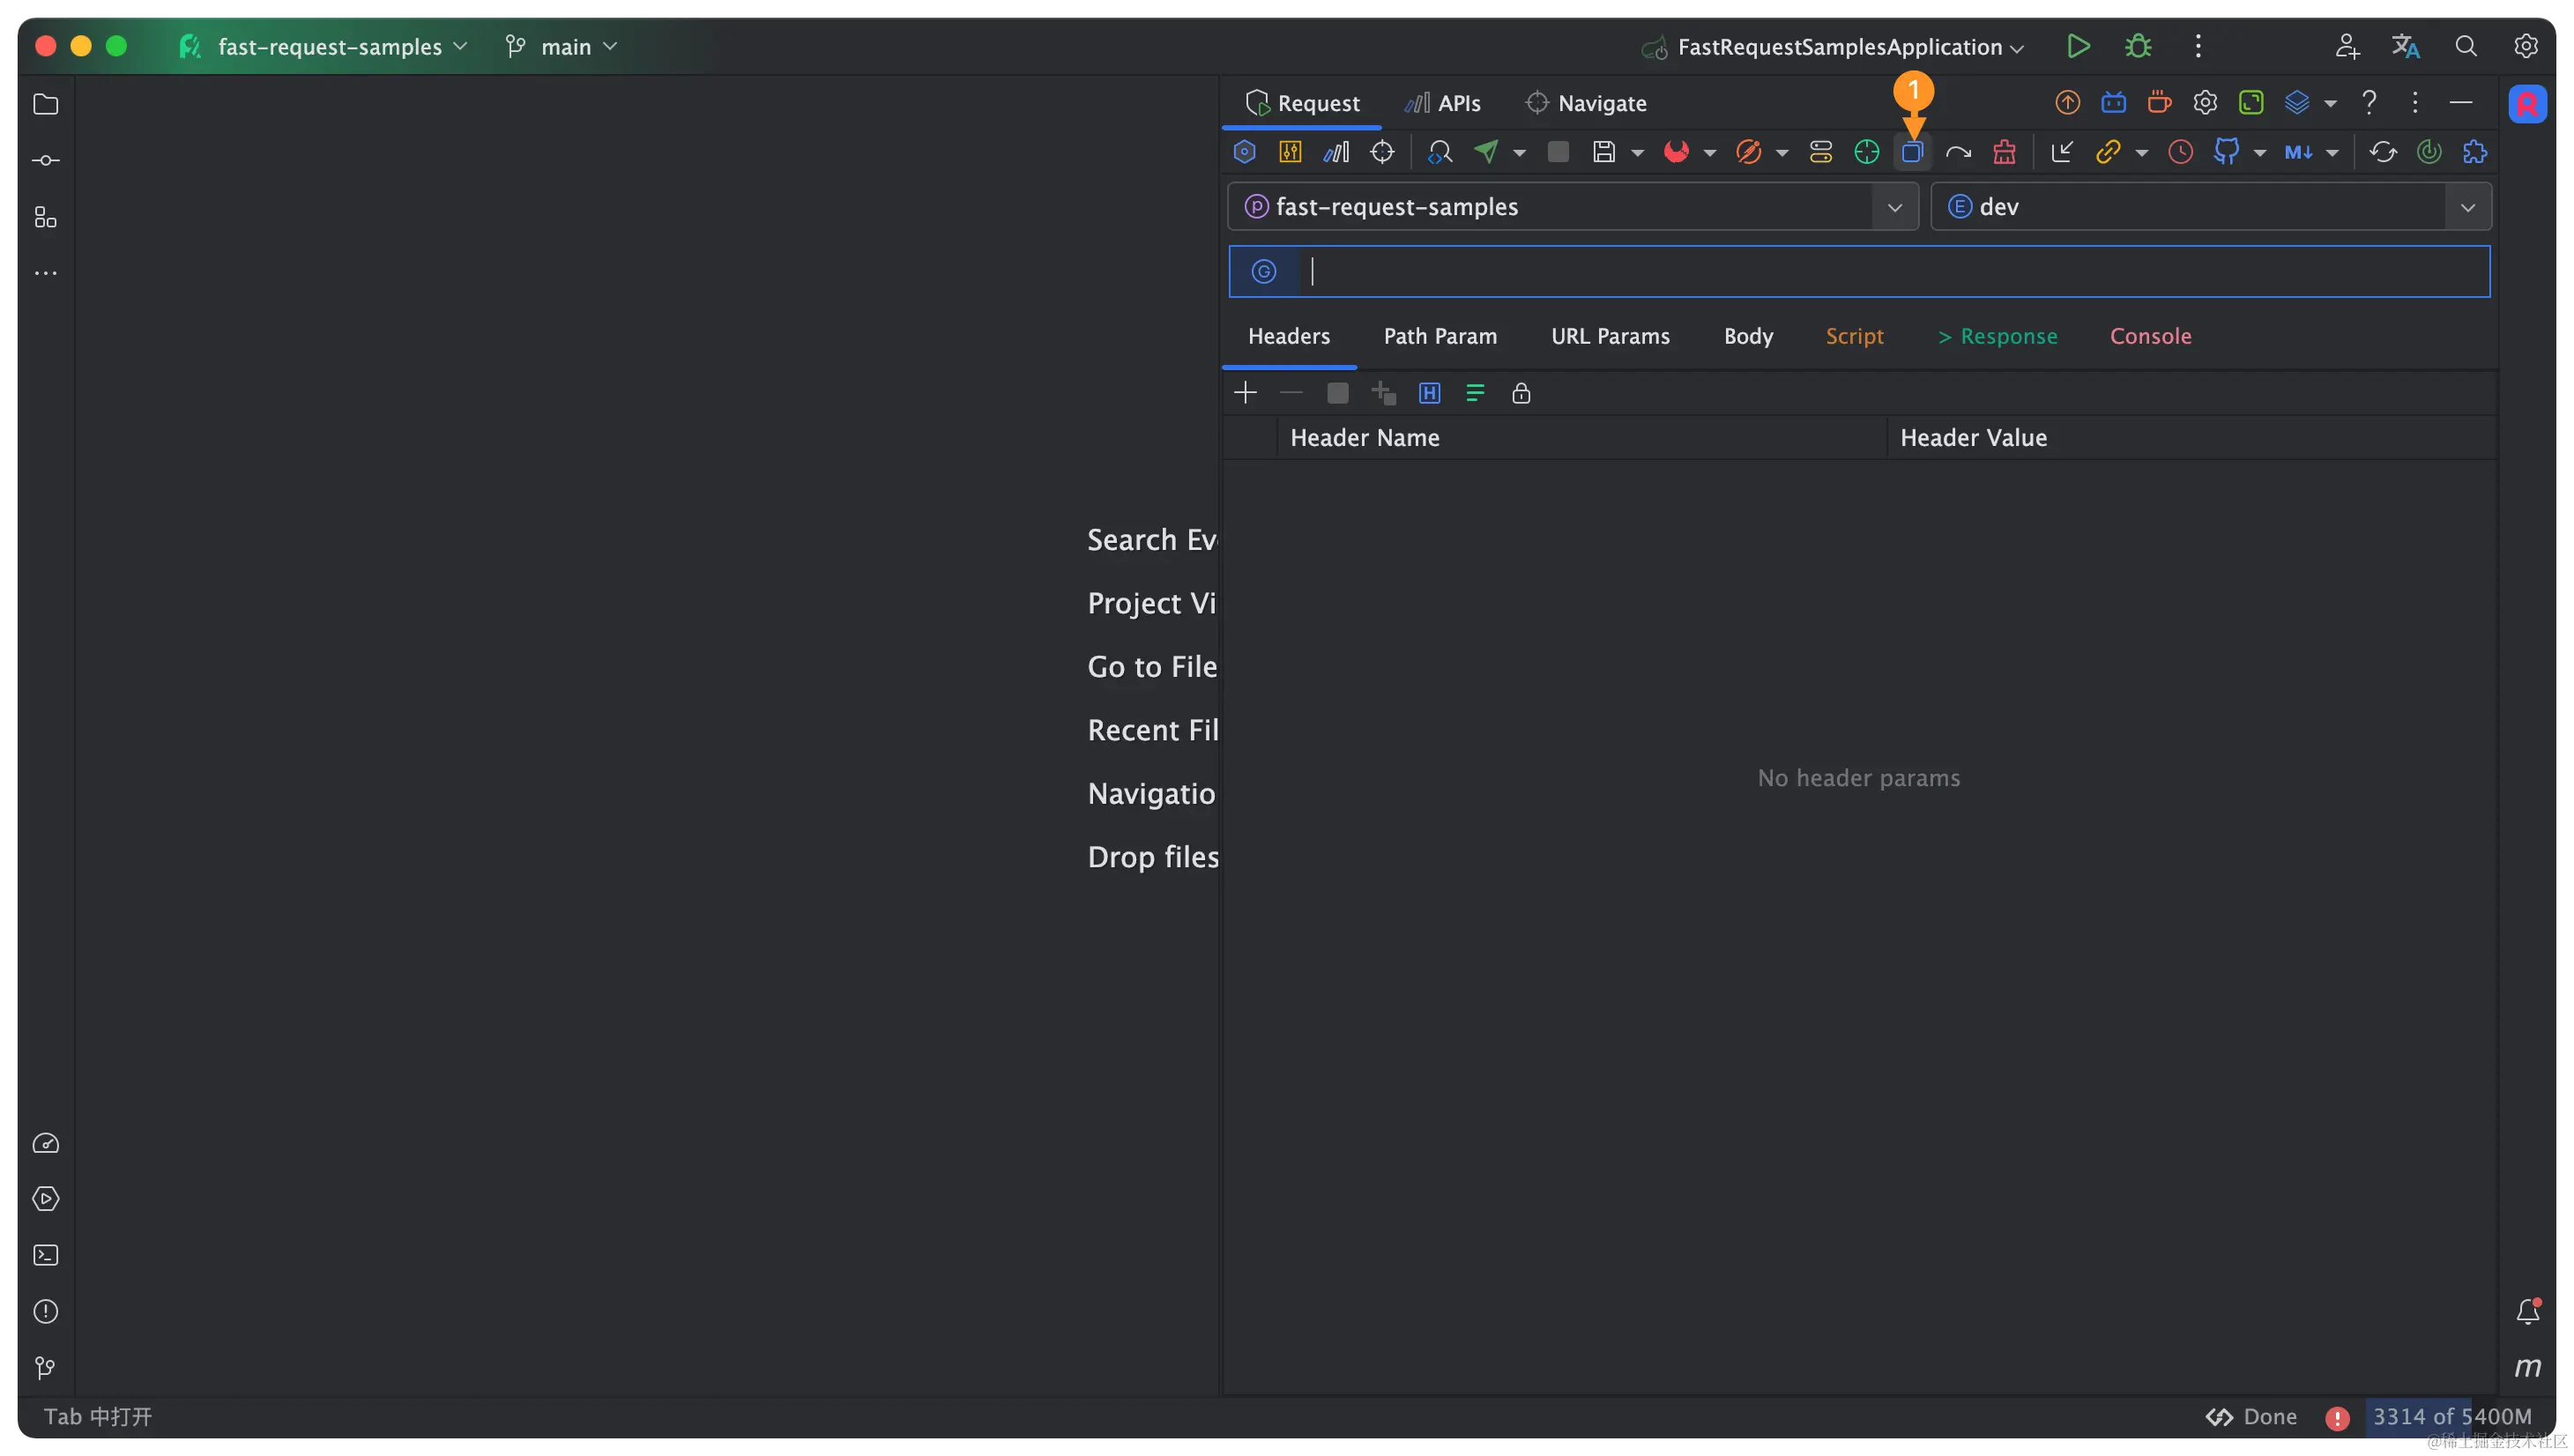2574x1456 pixels.
Task: Click the blue GitHub cat icon
Action: point(2226,152)
